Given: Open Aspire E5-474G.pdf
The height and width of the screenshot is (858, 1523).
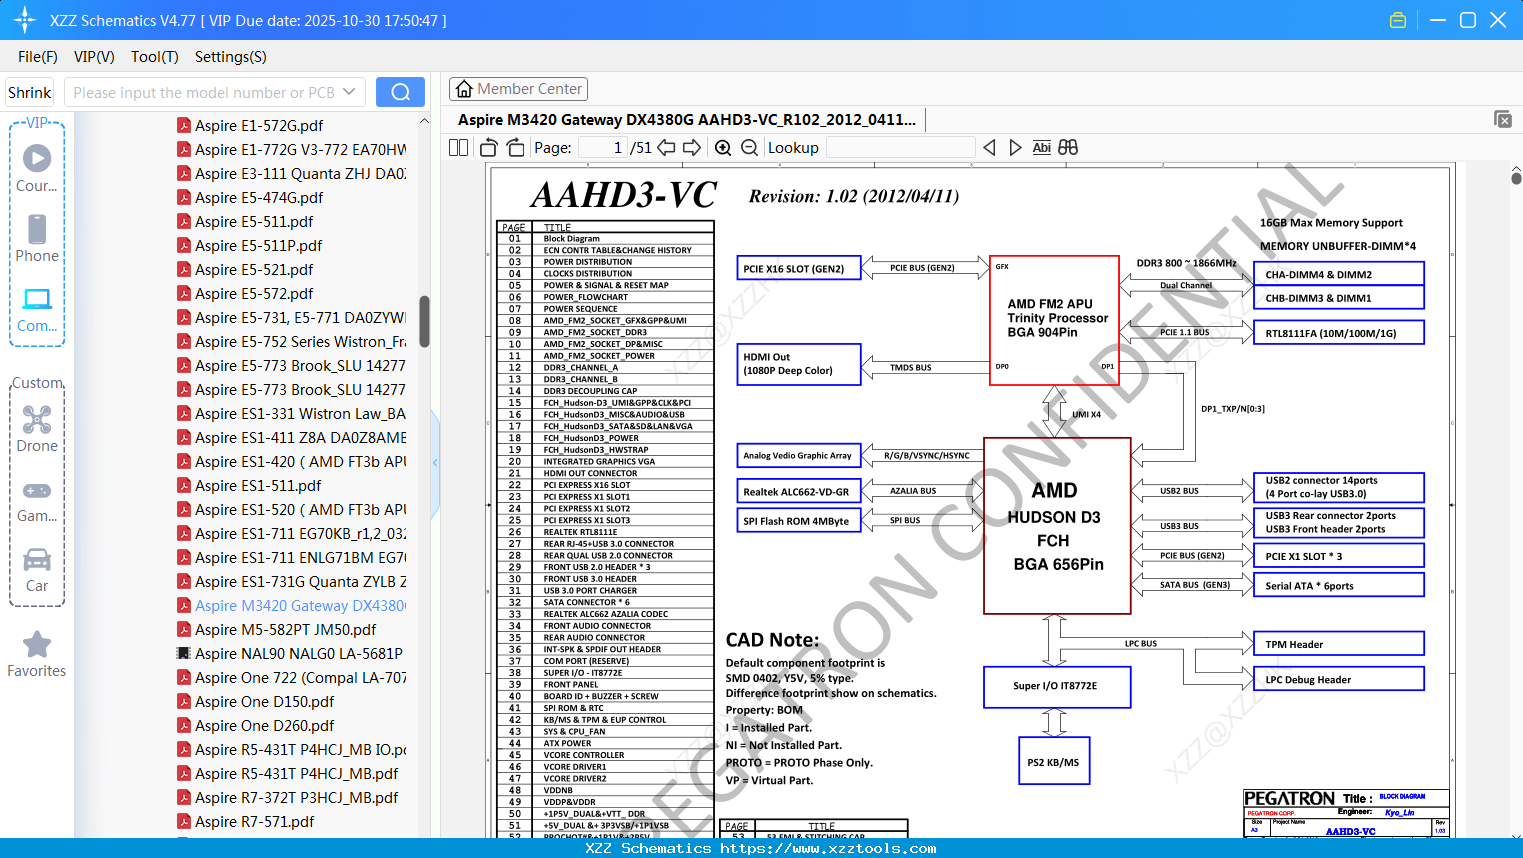Looking at the screenshot, I should pos(259,197).
